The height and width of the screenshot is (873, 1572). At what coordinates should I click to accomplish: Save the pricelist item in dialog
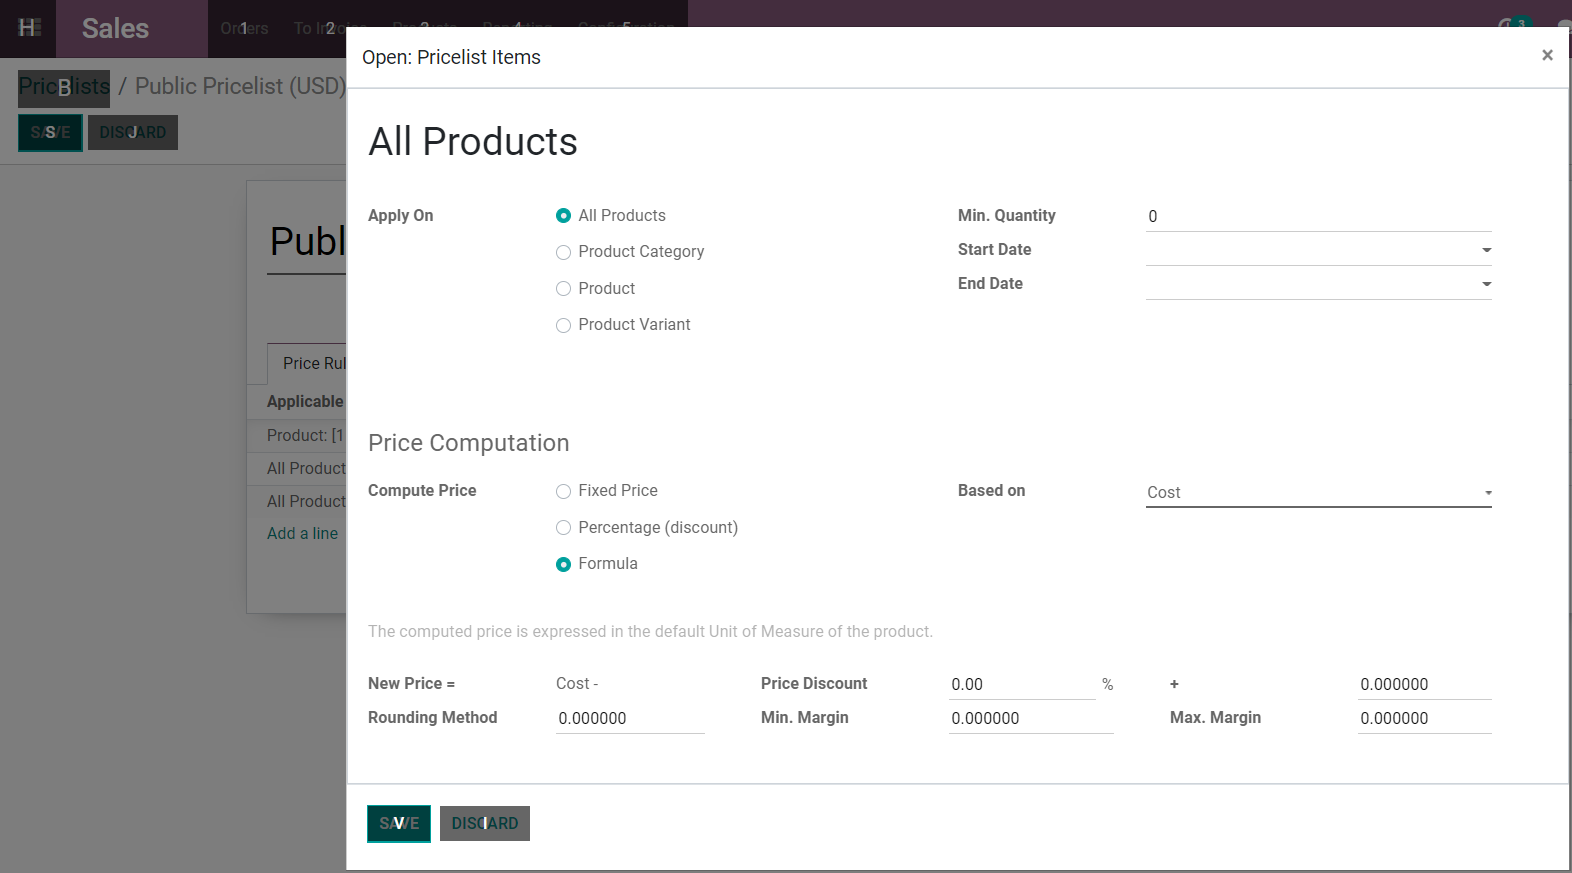pos(399,823)
